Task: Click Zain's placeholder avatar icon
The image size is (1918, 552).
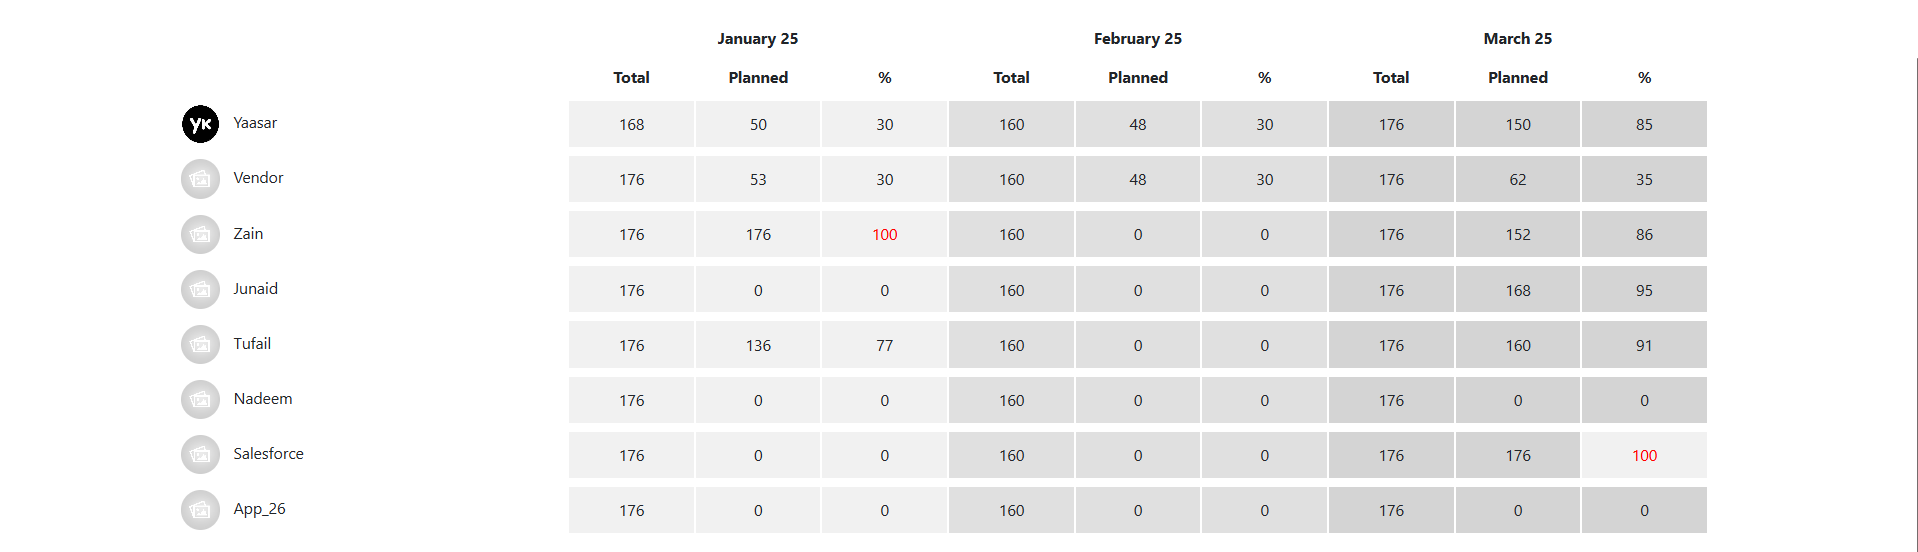Action: pyautogui.click(x=200, y=234)
